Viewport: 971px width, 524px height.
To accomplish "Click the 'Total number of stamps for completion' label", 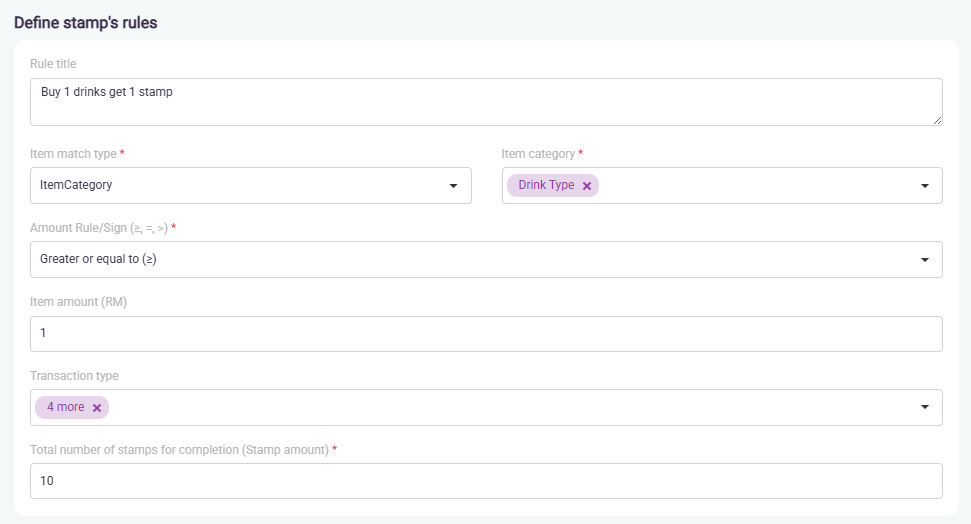I will coord(179,450).
